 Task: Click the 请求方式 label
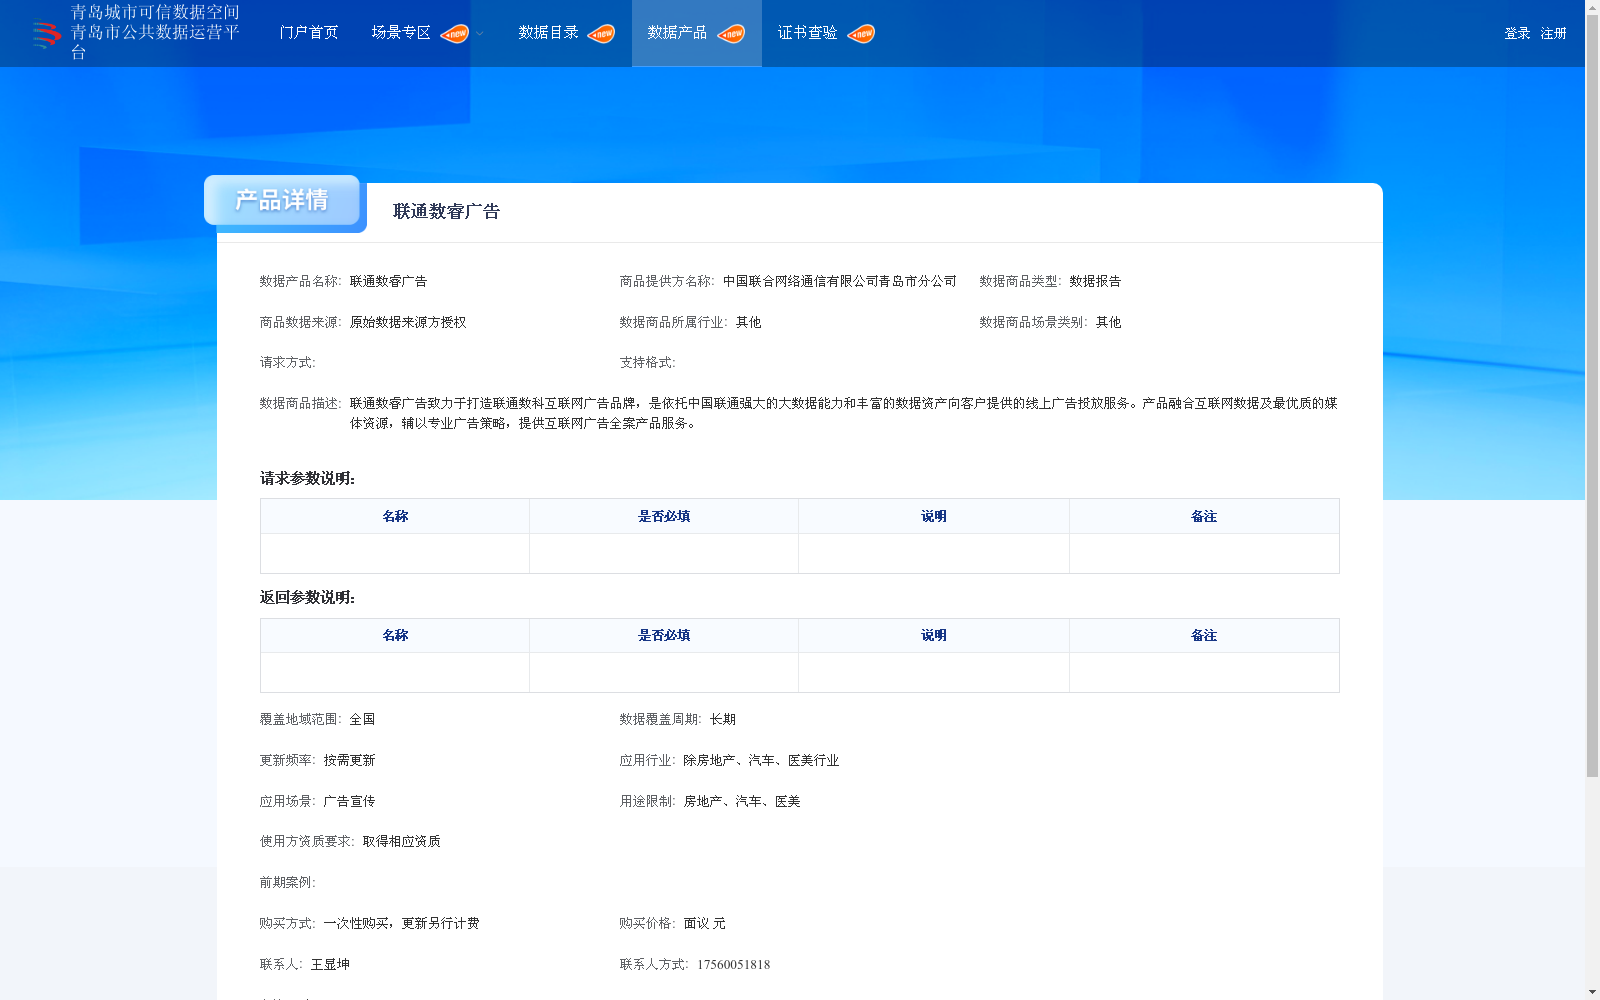click(288, 363)
